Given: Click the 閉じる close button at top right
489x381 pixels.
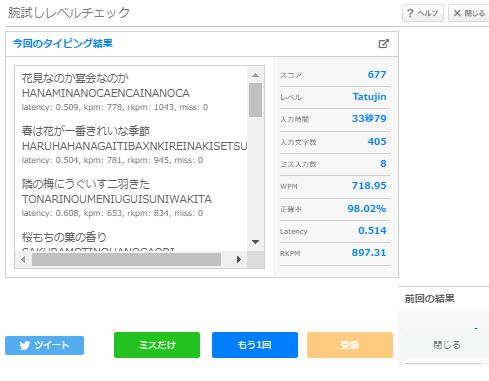Looking at the screenshot, I should [x=469, y=13].
